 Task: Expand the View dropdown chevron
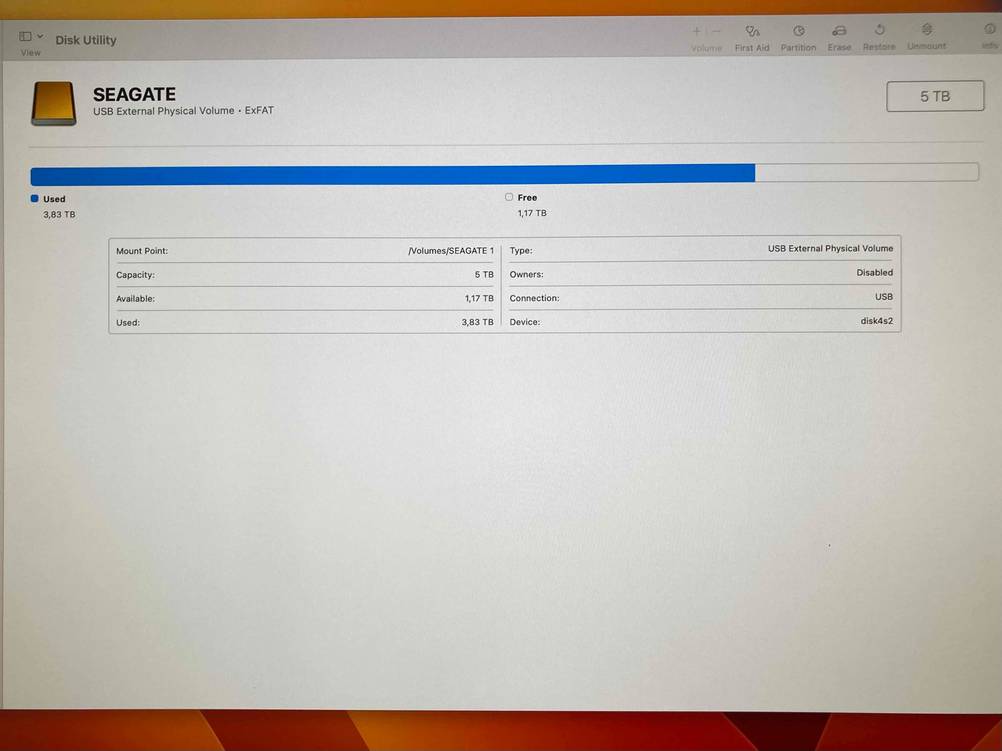click(x=40, y=36)
